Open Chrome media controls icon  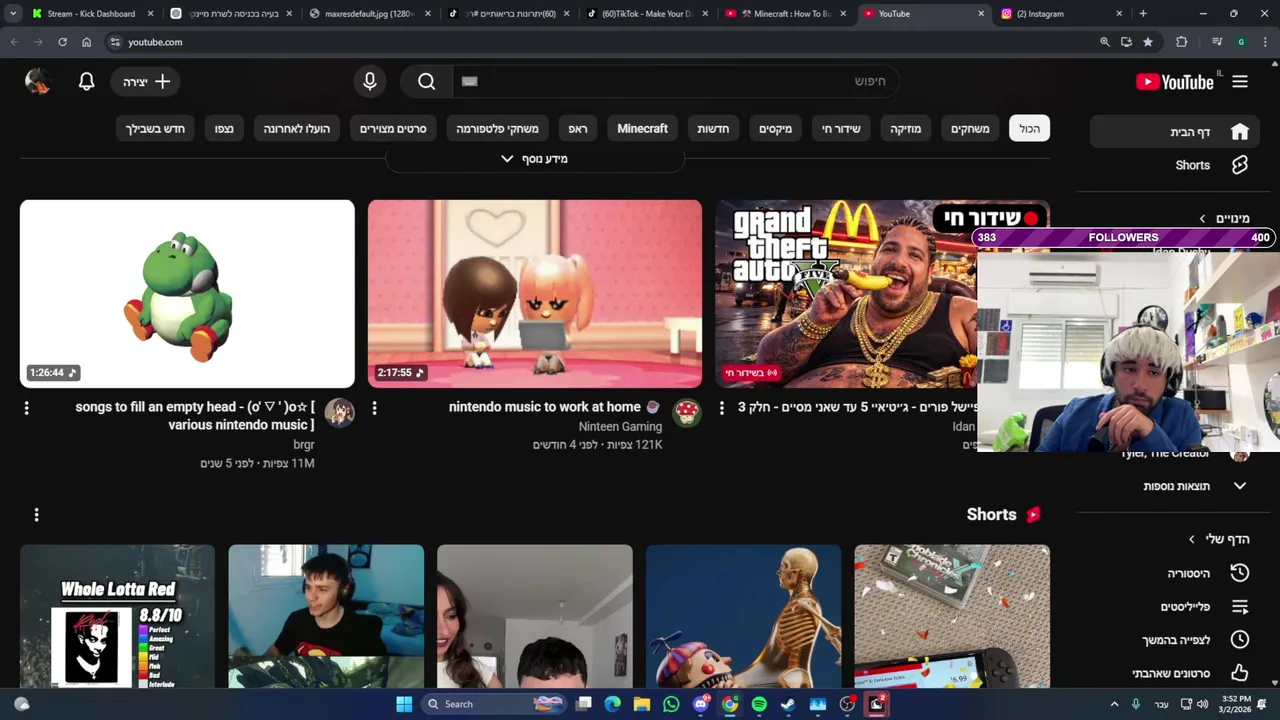[1217, 42]
